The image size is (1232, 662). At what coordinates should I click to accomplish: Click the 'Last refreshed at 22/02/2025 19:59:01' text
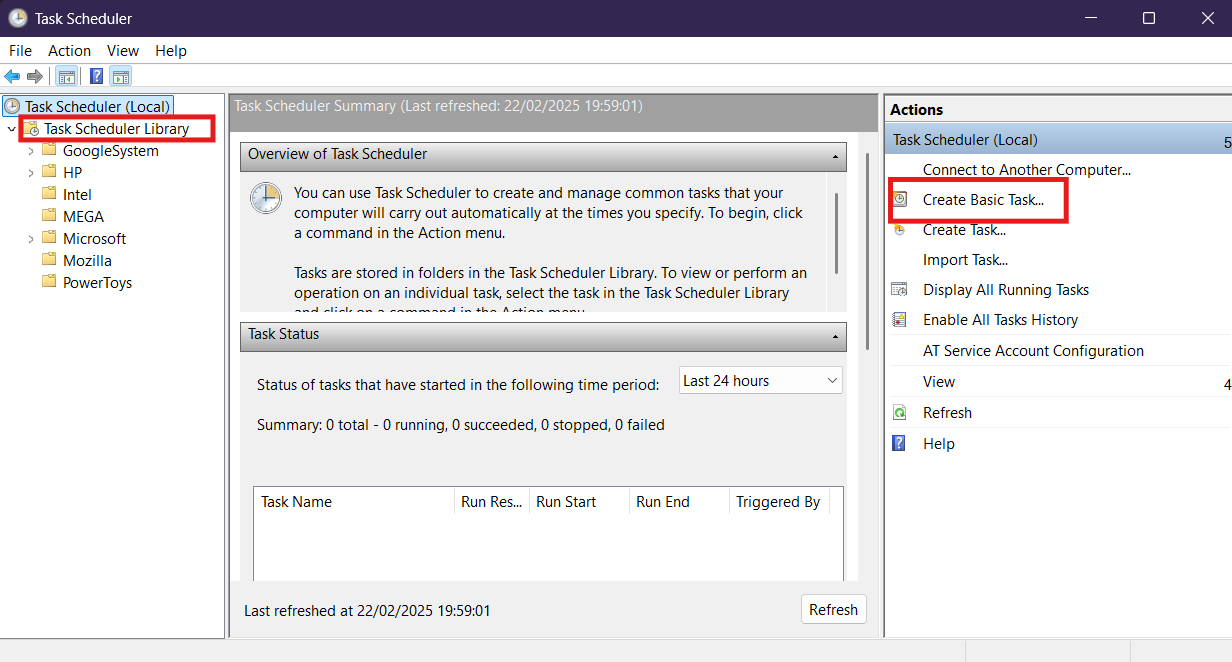(367, 610)
